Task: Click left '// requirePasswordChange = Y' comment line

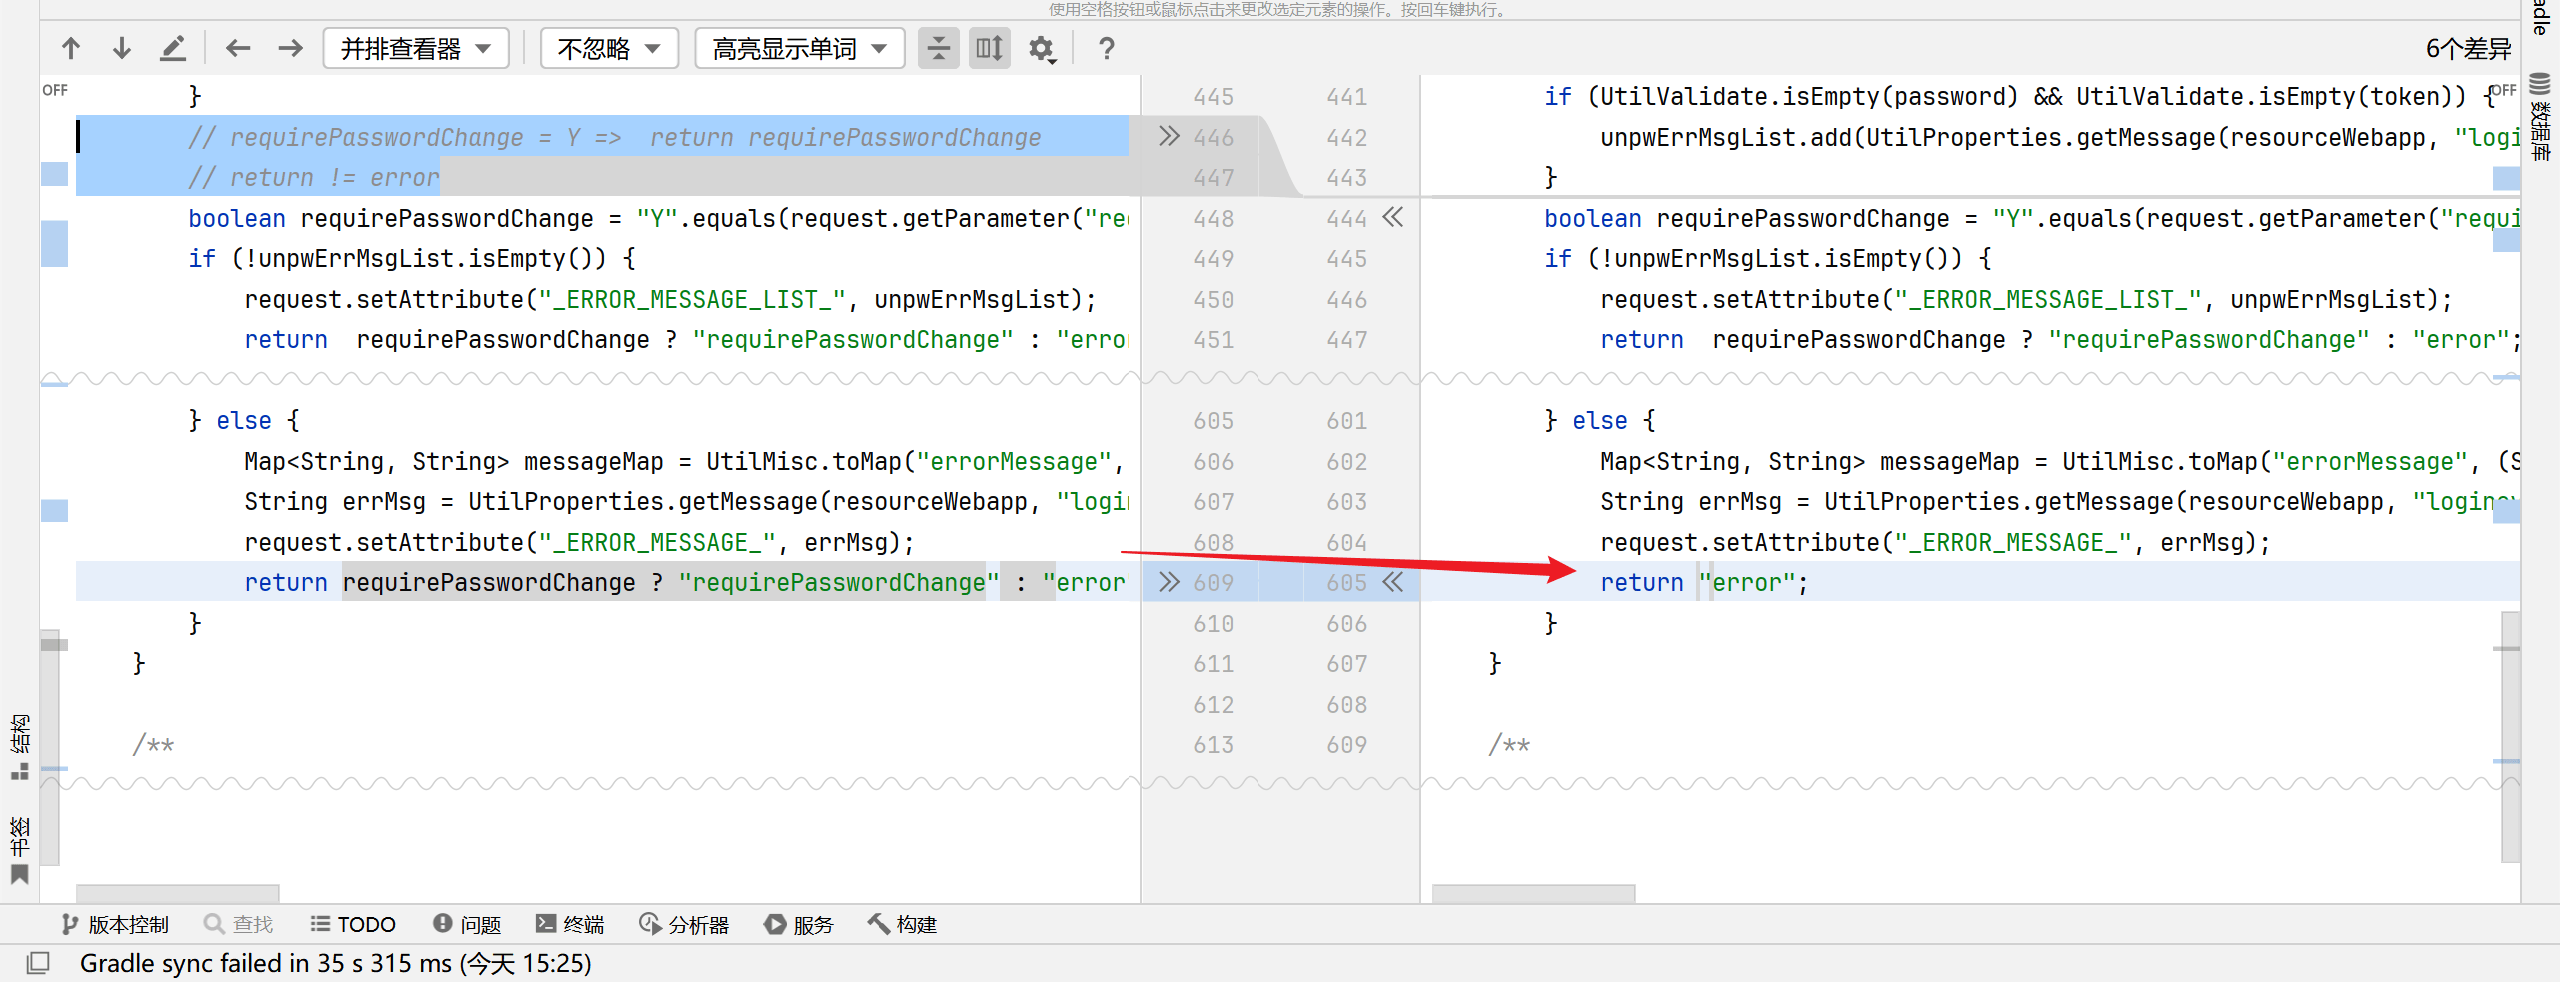Action: click(614, 137)
